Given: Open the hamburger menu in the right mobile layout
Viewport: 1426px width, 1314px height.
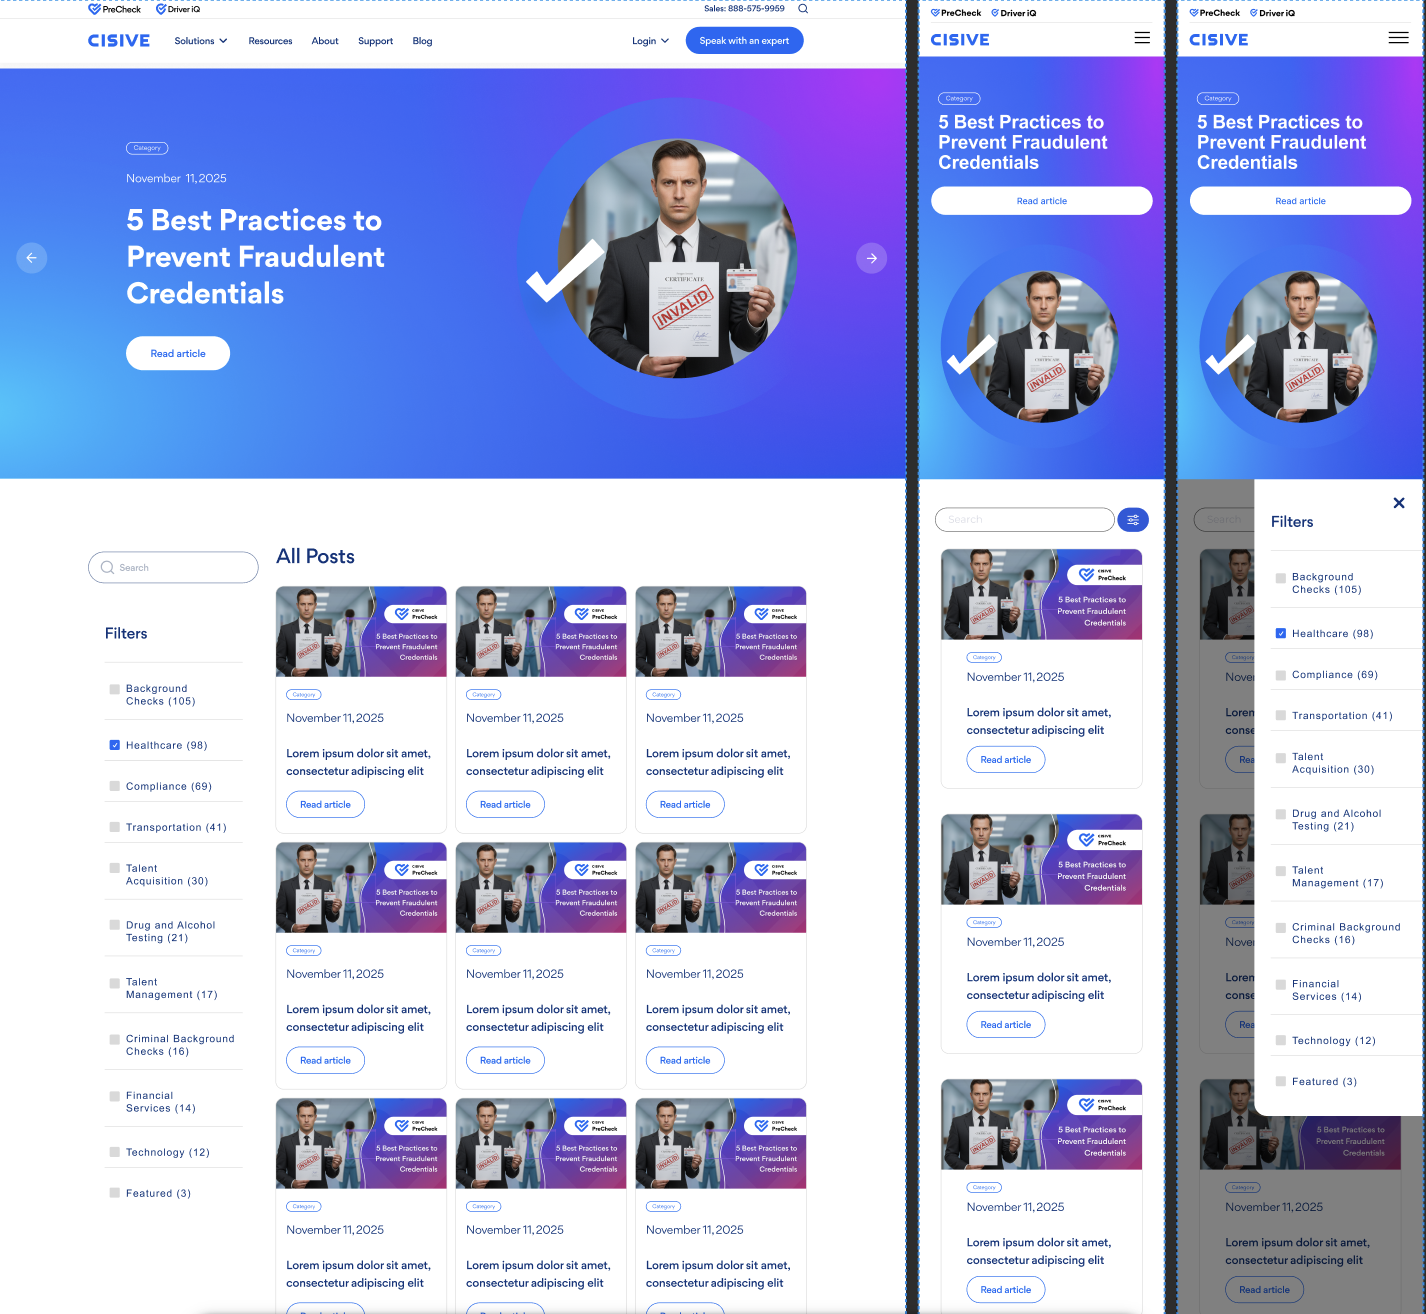Looking at the screenshot, I should pyautogui.click(x=1399, y=38).
